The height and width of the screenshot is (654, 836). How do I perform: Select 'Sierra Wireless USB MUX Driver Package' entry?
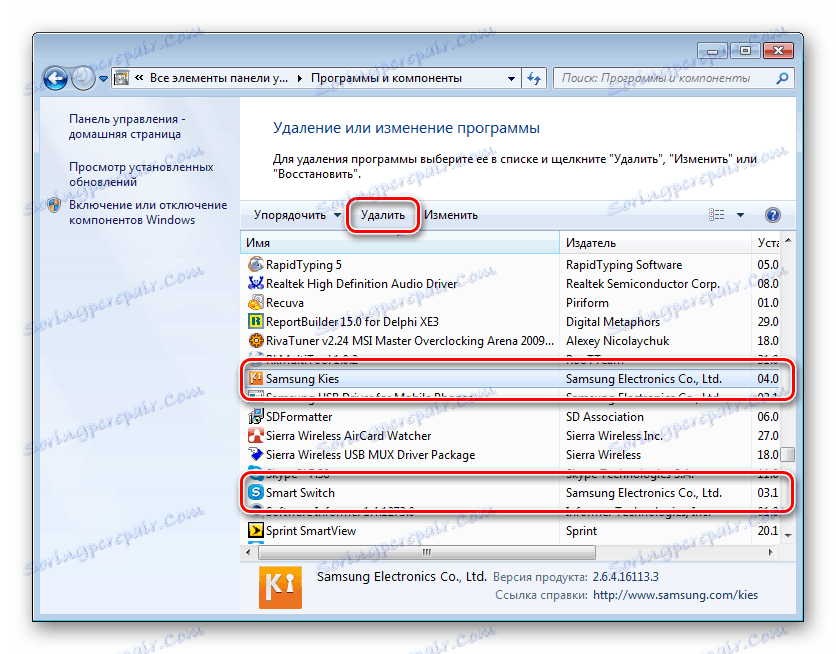(371, 455)
